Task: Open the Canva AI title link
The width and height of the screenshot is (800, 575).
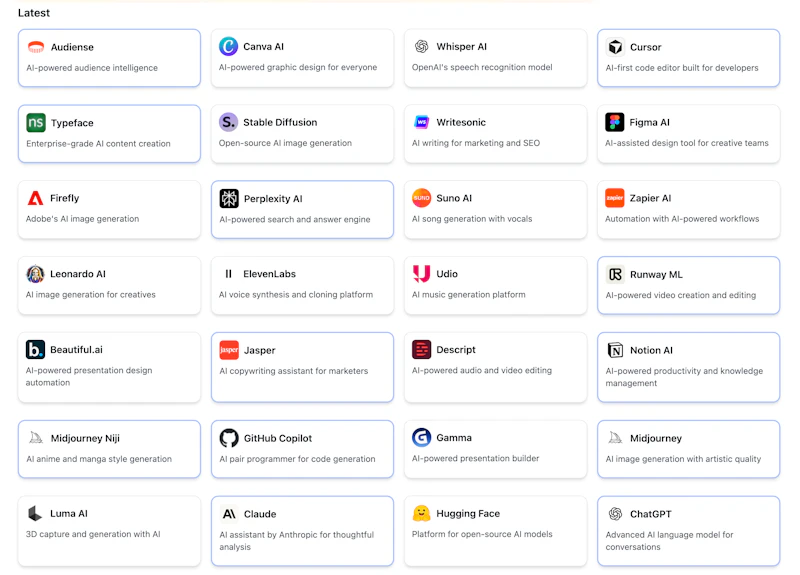Action: tap(263, 46)
